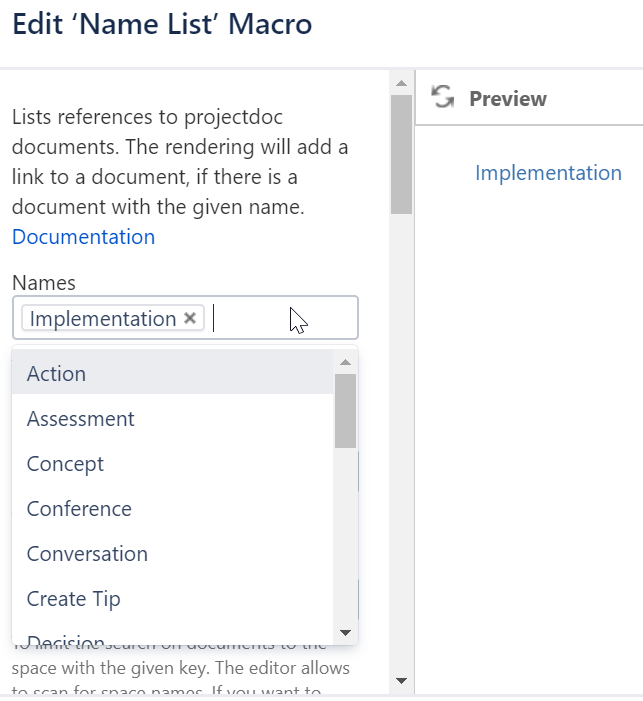The height and width of the screenshot is (701, 643).
Task: Click the macro panel's scroll-up arrow
Action: (401, 82)
